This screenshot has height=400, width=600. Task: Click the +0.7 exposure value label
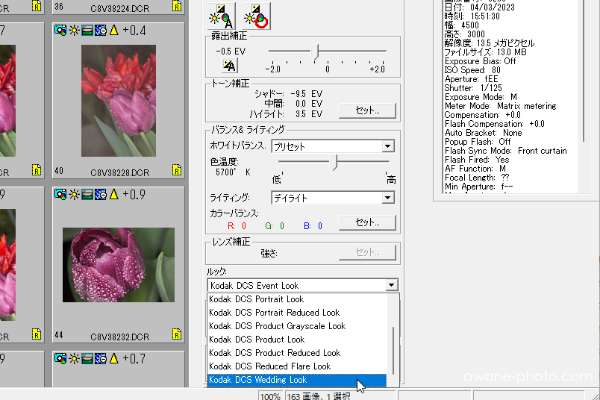134,359
